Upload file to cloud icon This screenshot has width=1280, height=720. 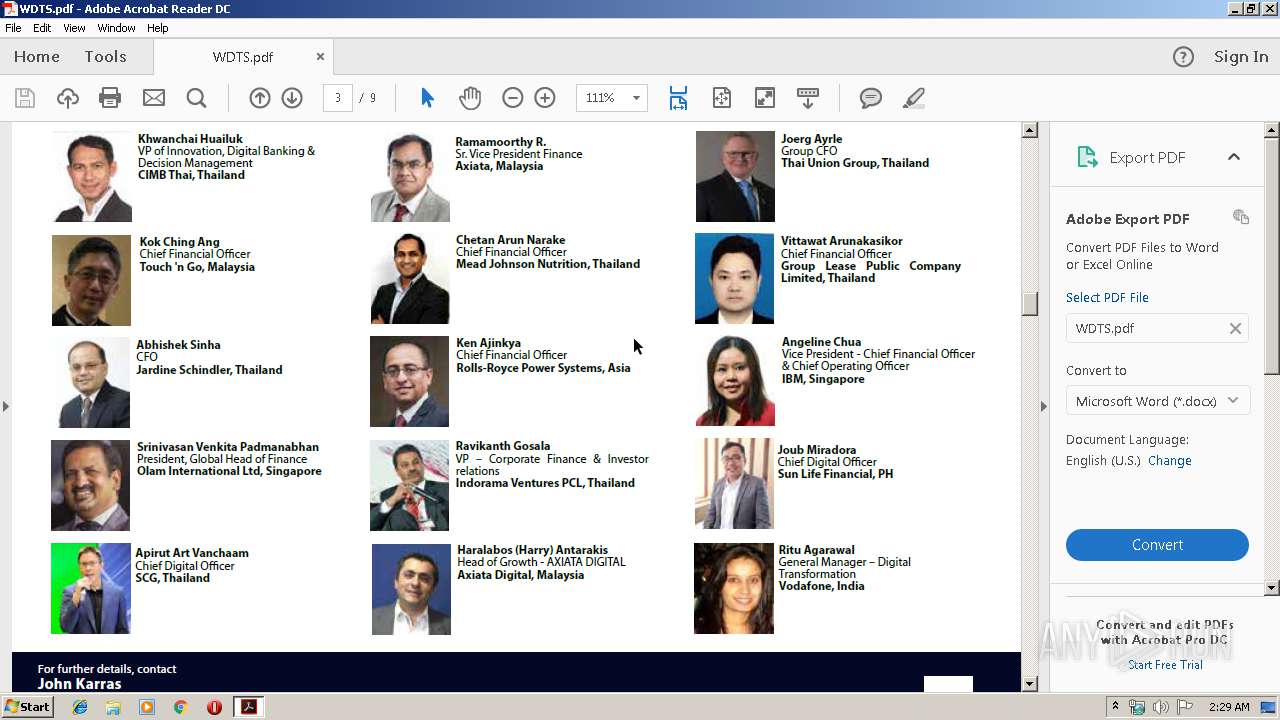(67, 98)
